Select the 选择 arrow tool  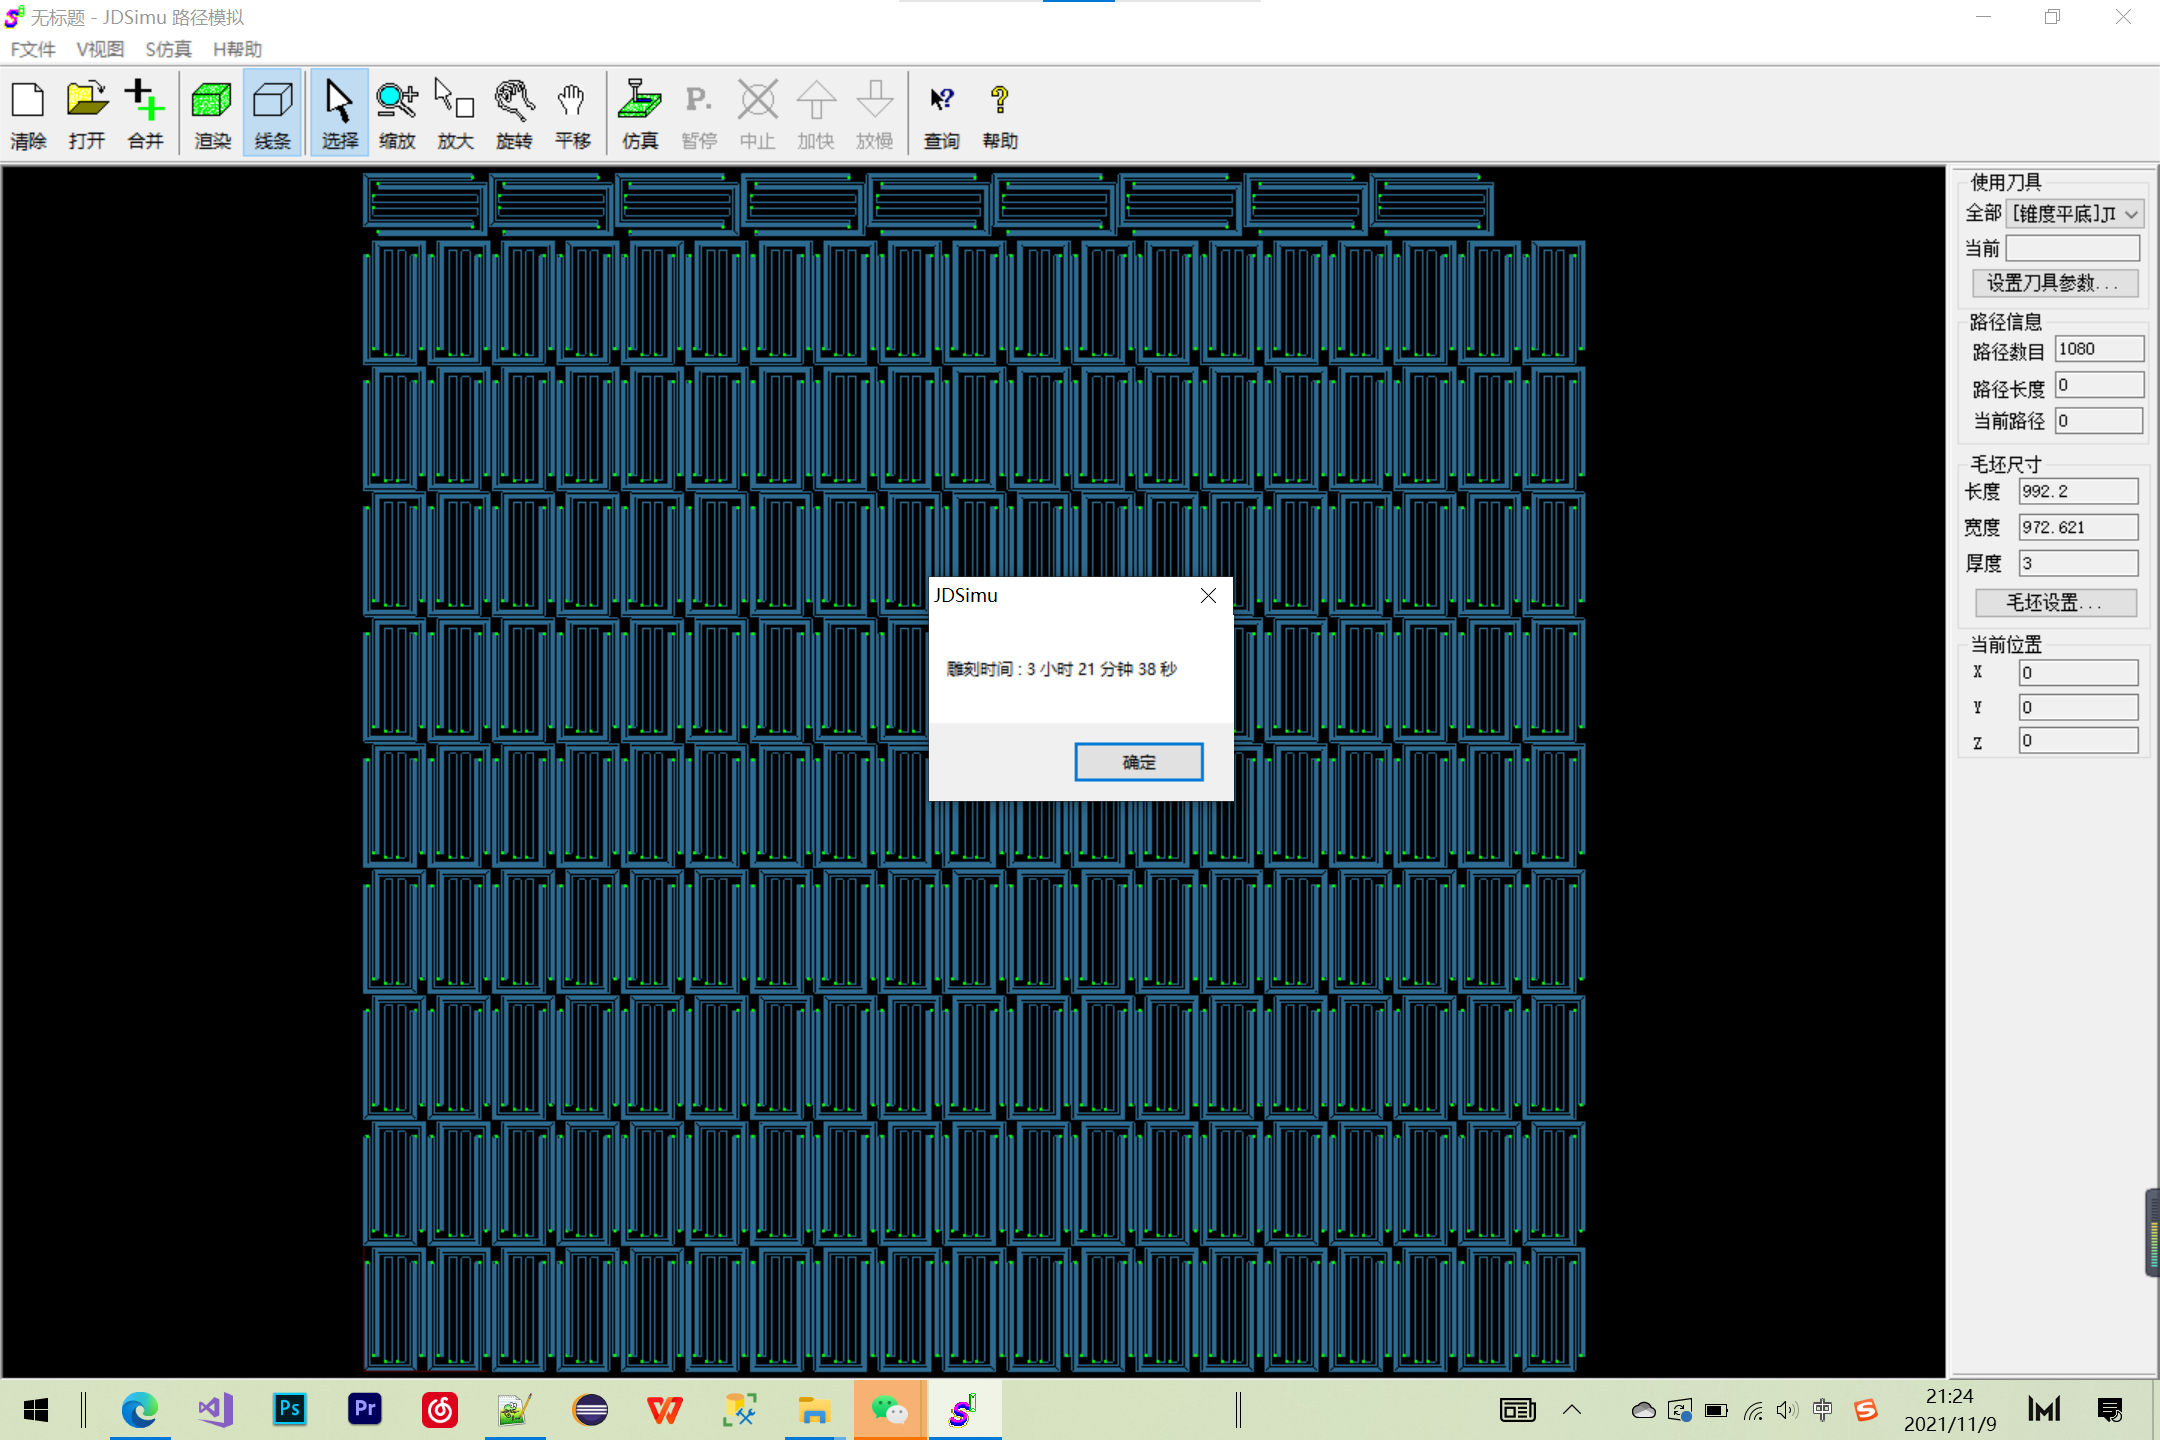click(340, 114)
